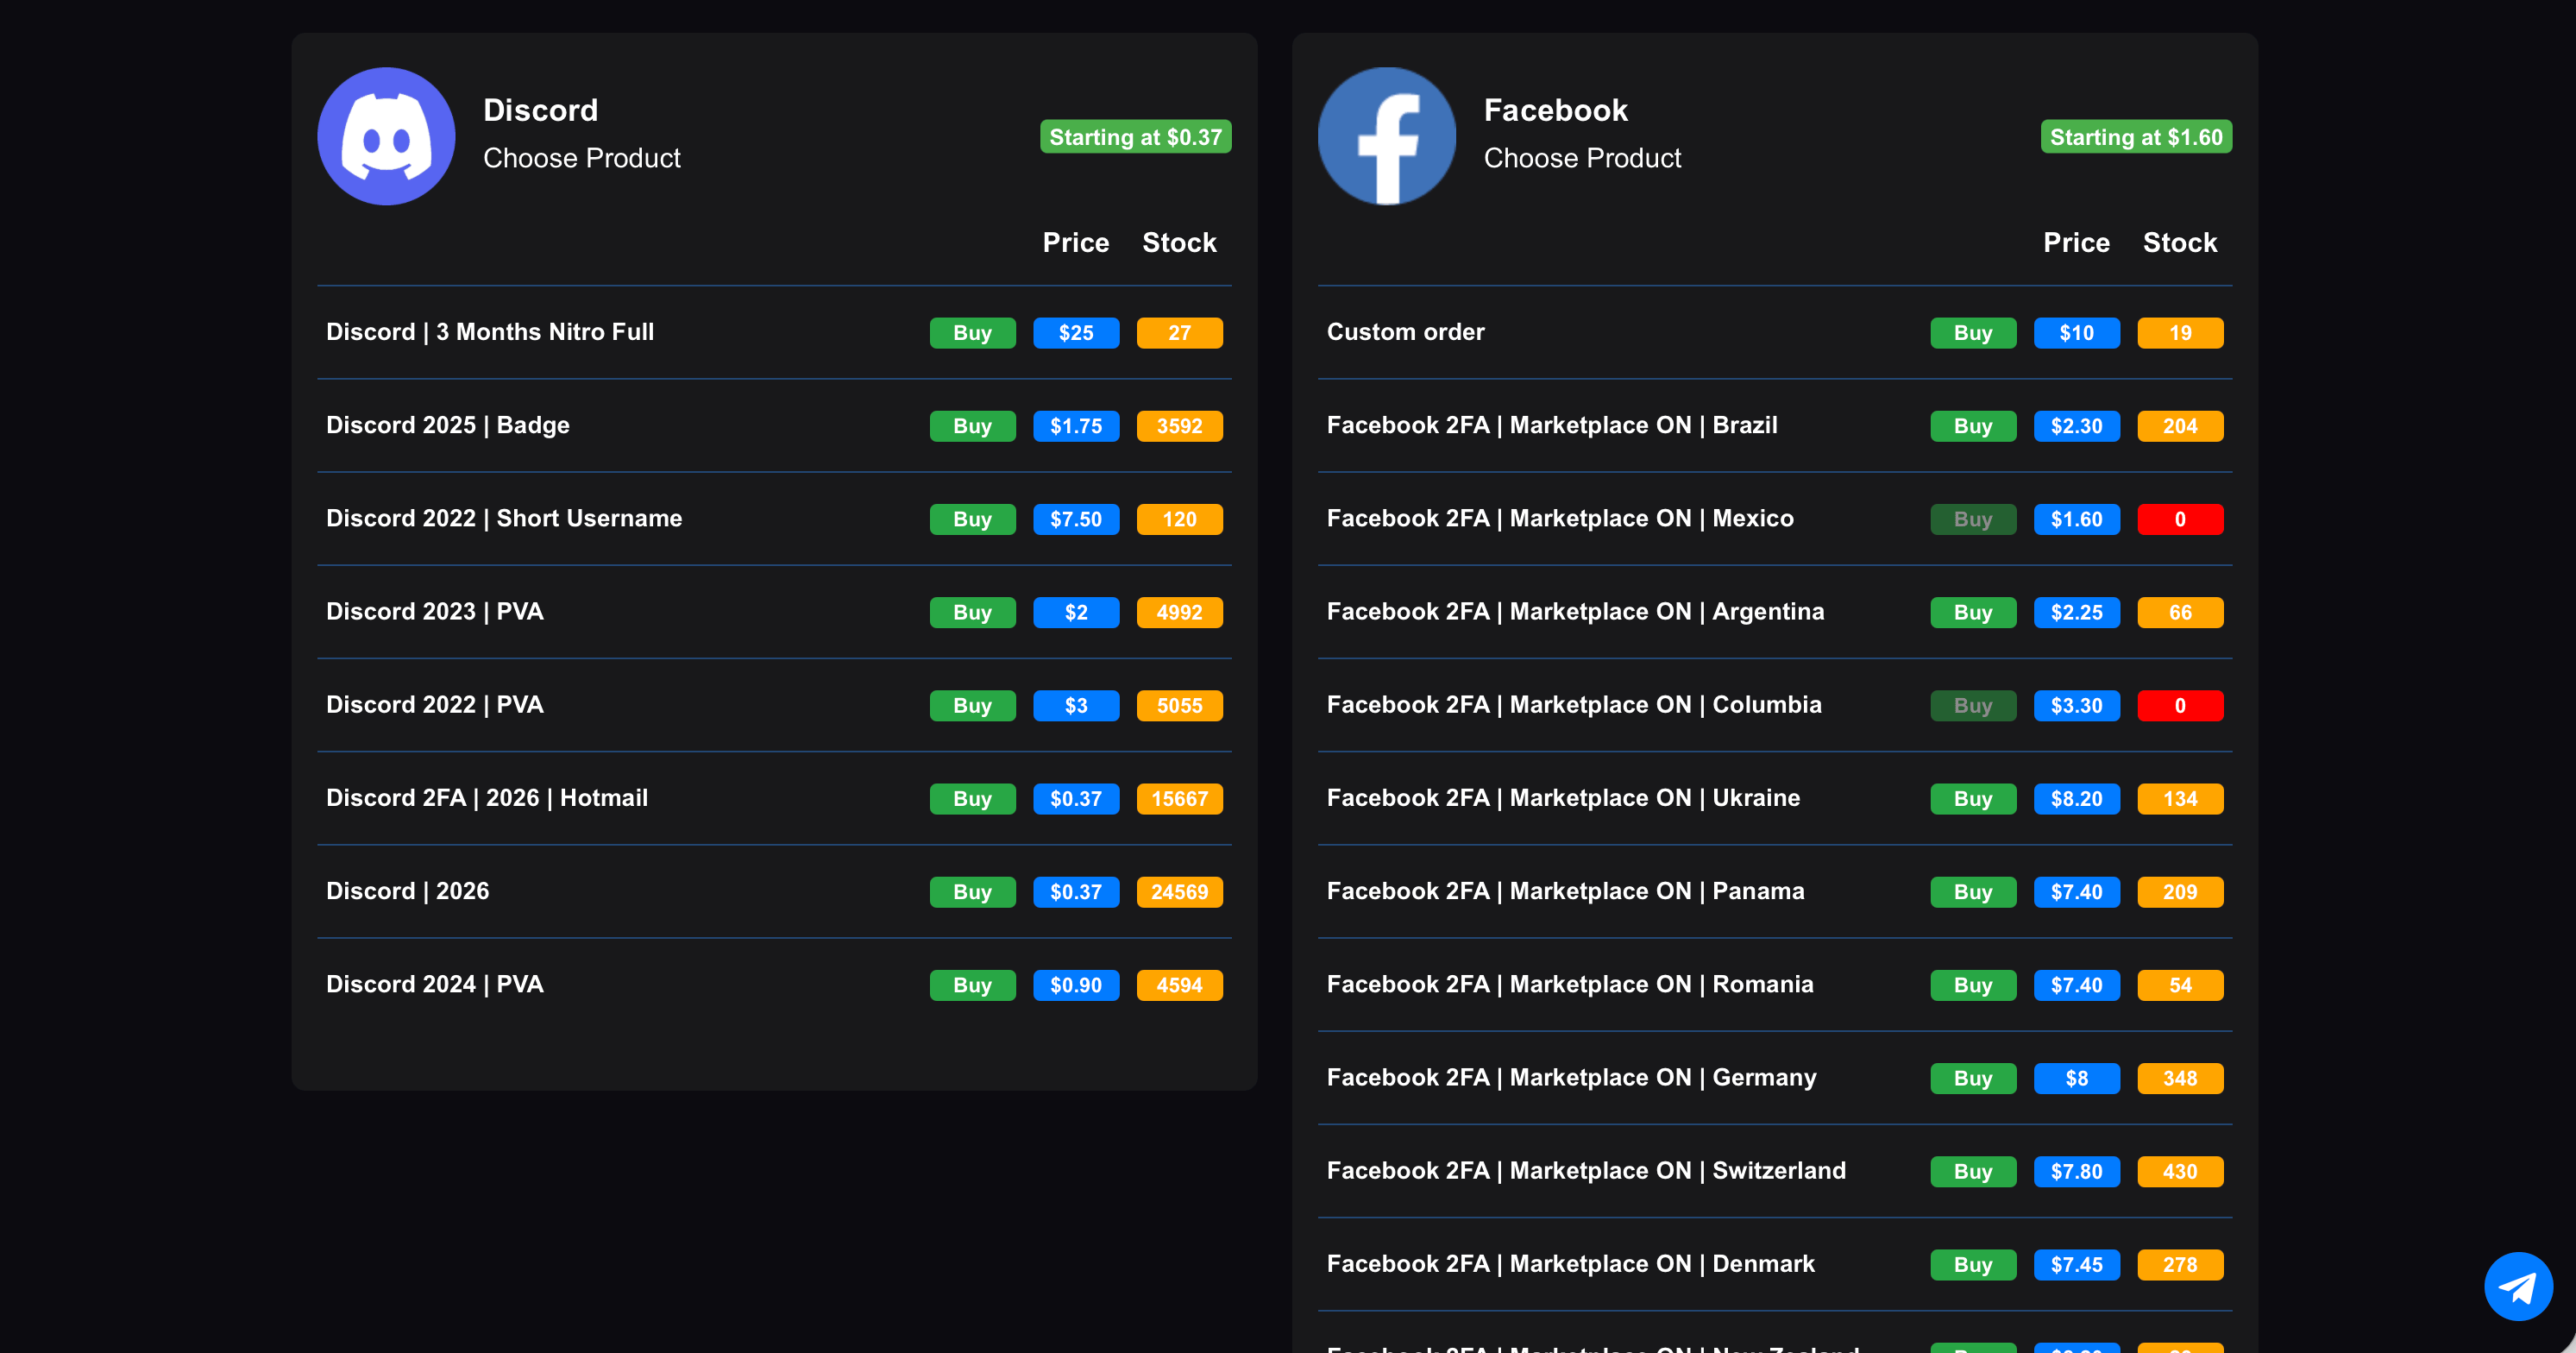
Task: Open the Telegram chat floating icon
Action: [x=2518, y=1286]
